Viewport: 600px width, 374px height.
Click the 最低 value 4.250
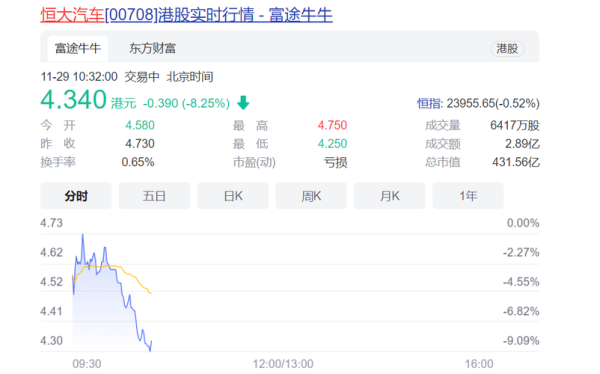333,144
